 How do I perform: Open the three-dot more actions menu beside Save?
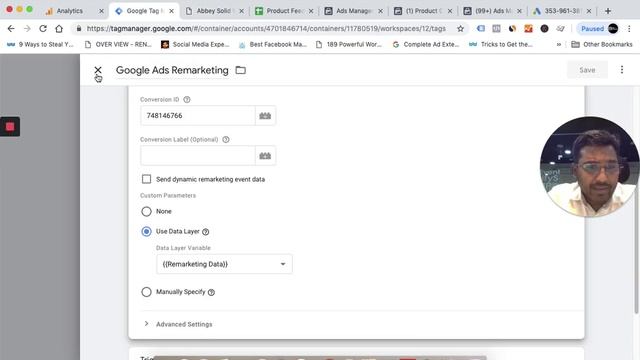click(x=622, y=70)
